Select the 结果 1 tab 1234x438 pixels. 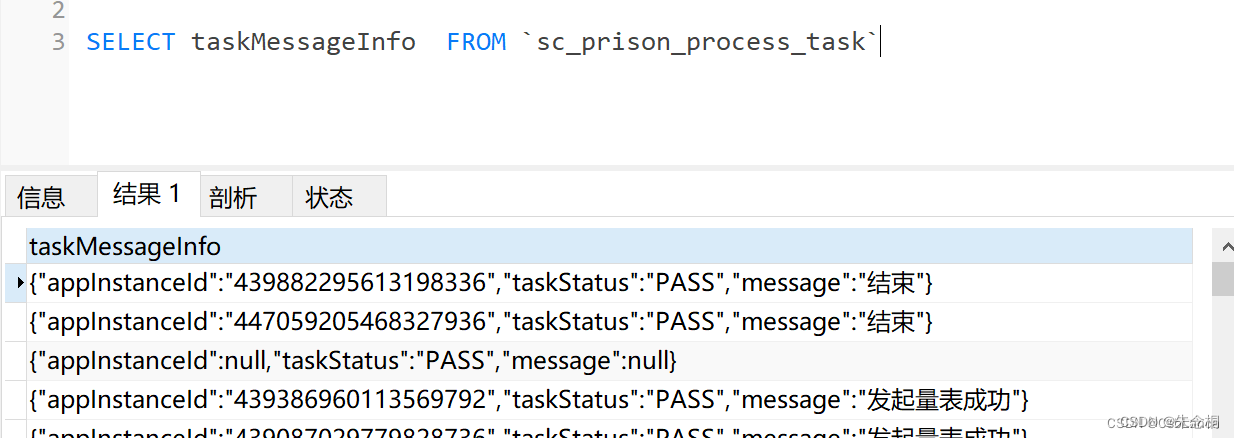pos(146,194)
